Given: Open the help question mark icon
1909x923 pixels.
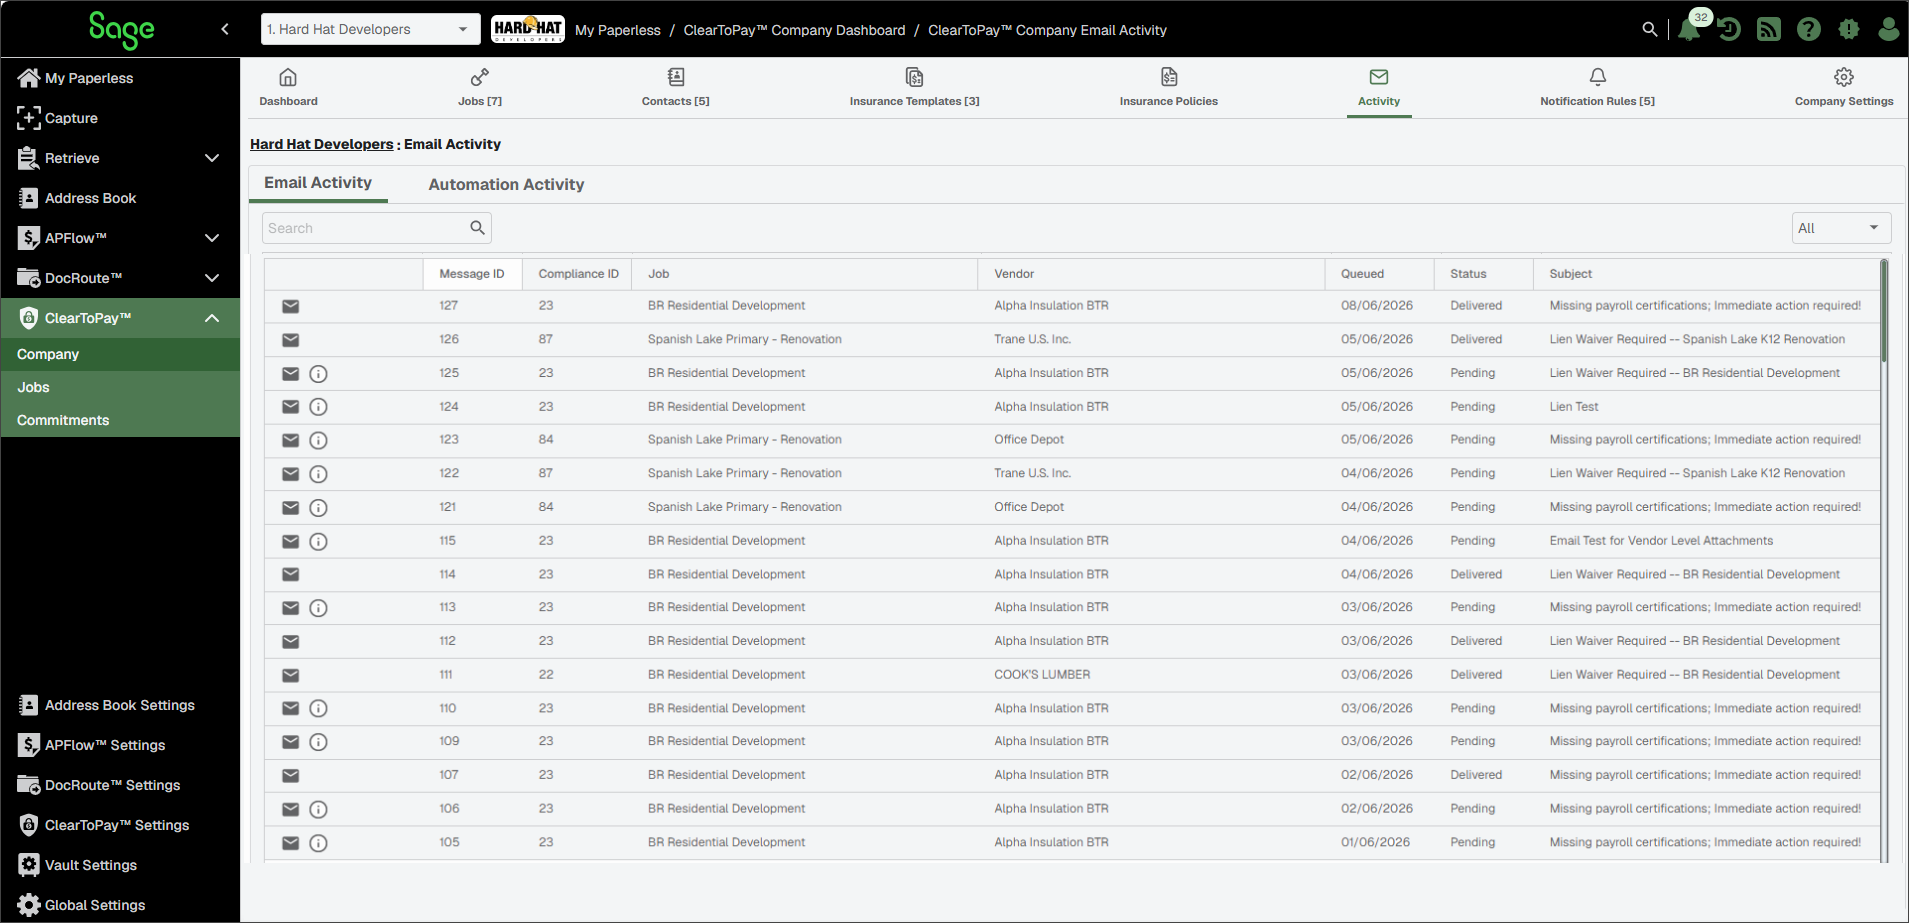Looking at the screenshot, I should tap(1809, 29).
